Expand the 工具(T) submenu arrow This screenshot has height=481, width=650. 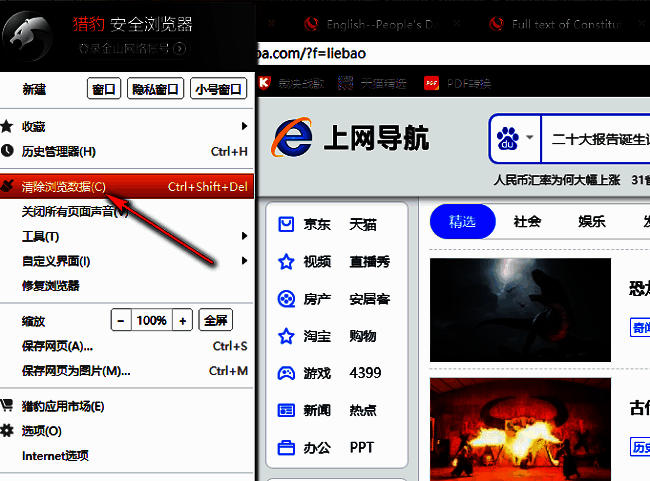(x=244, y=237)
